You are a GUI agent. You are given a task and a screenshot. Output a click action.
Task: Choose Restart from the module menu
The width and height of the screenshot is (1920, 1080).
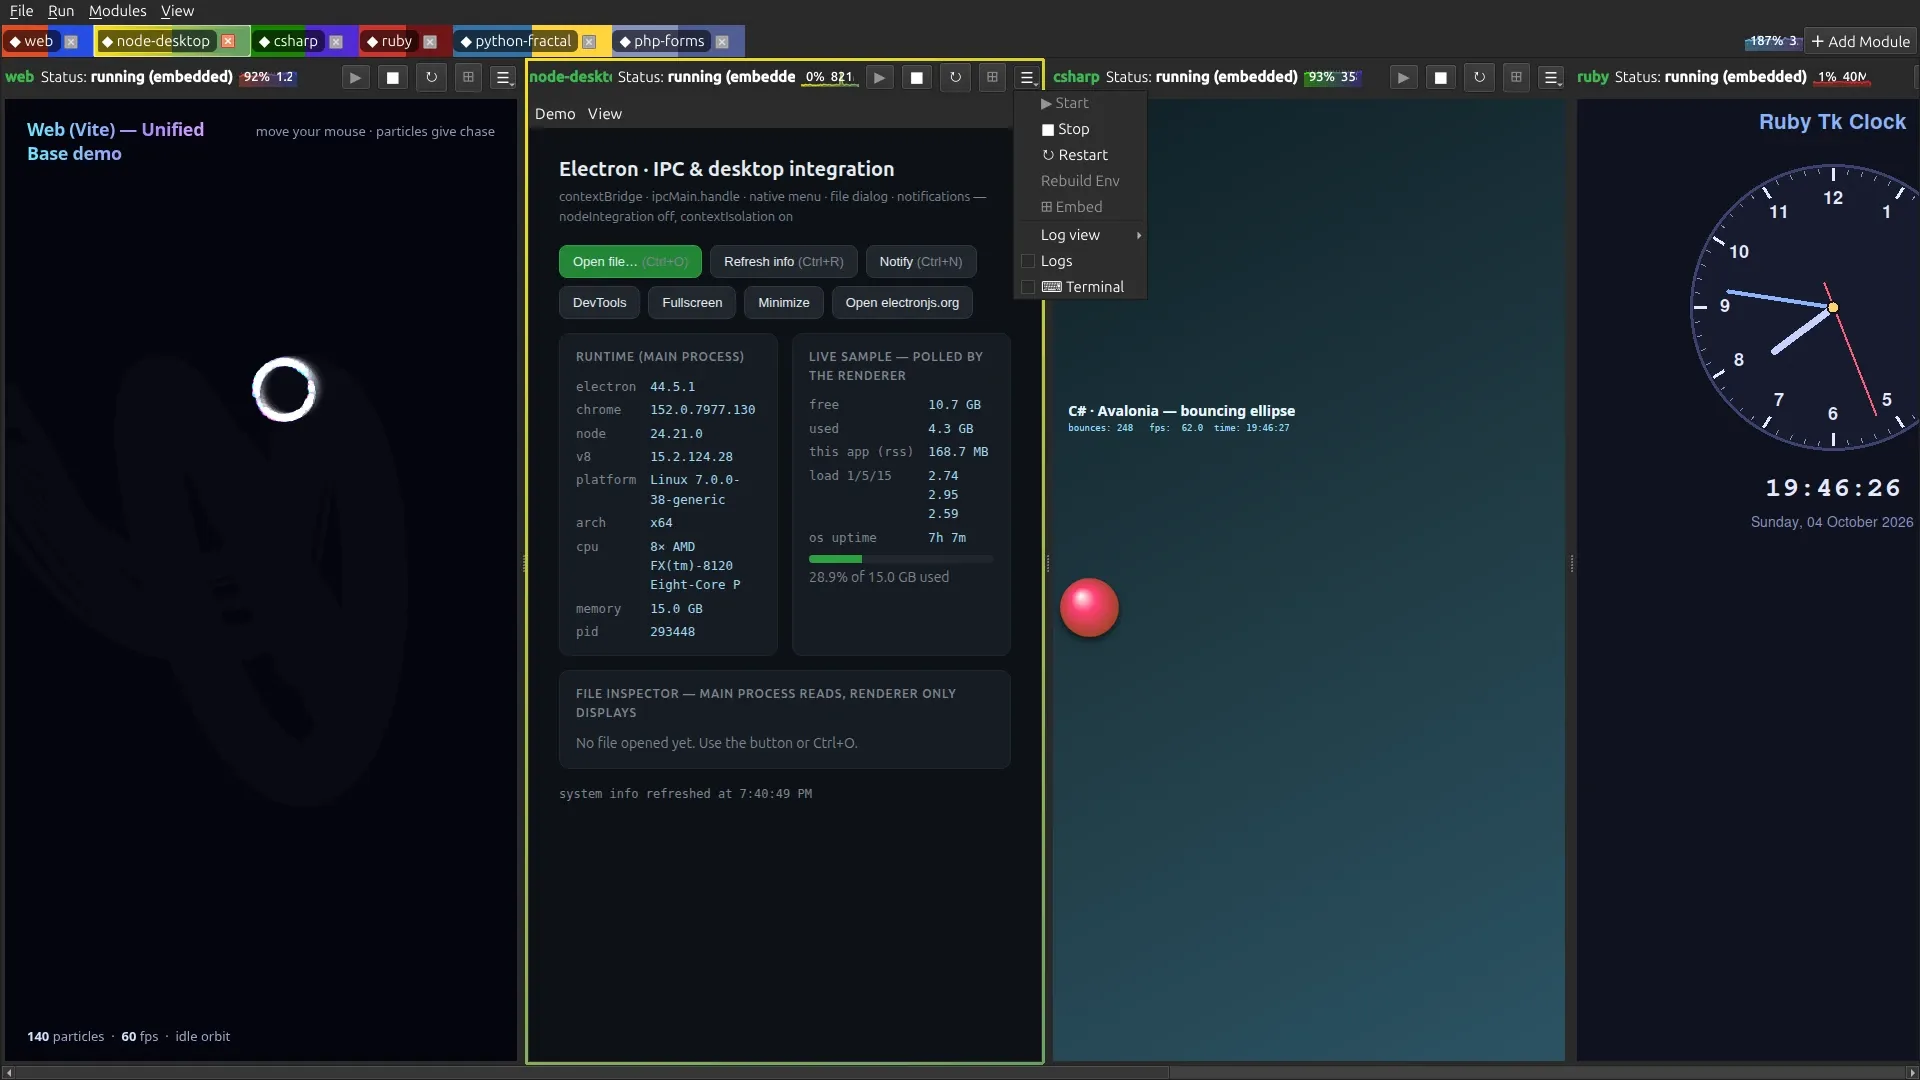[1081, 155]
